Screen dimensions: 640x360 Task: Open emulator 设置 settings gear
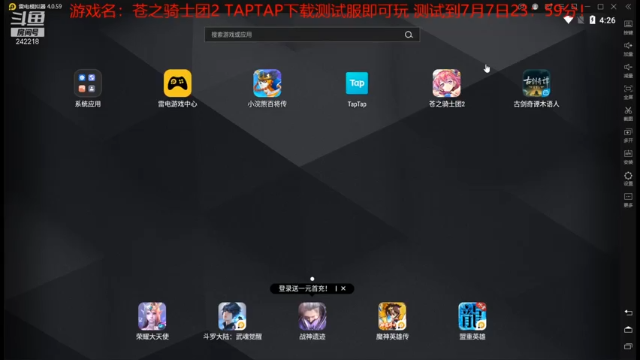(x=628, y=178)
